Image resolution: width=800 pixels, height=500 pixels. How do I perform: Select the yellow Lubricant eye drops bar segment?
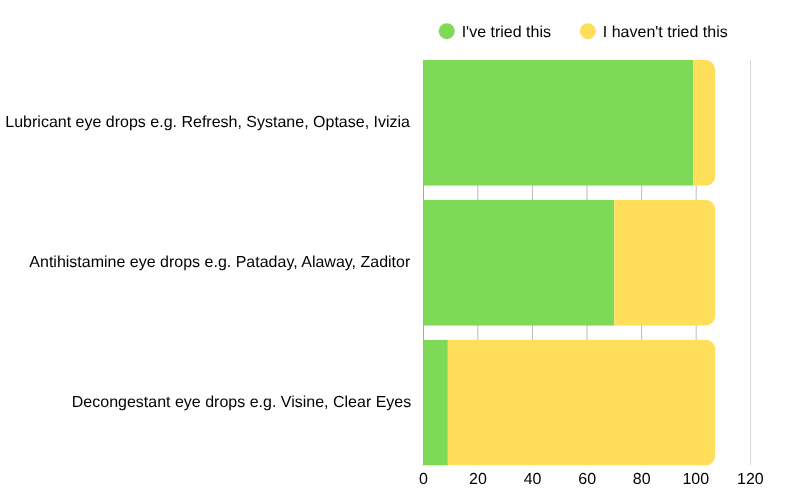pyautogui.click(x=704, y=122)
